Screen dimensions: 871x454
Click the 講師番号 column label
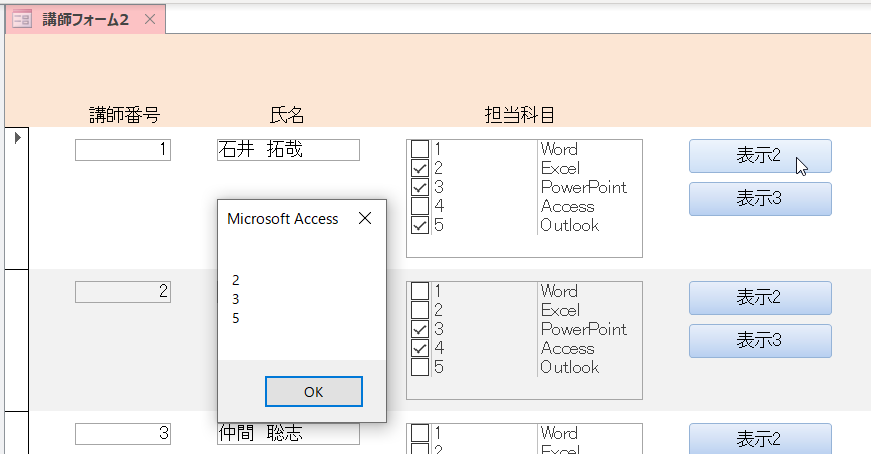tap(124, 115)
